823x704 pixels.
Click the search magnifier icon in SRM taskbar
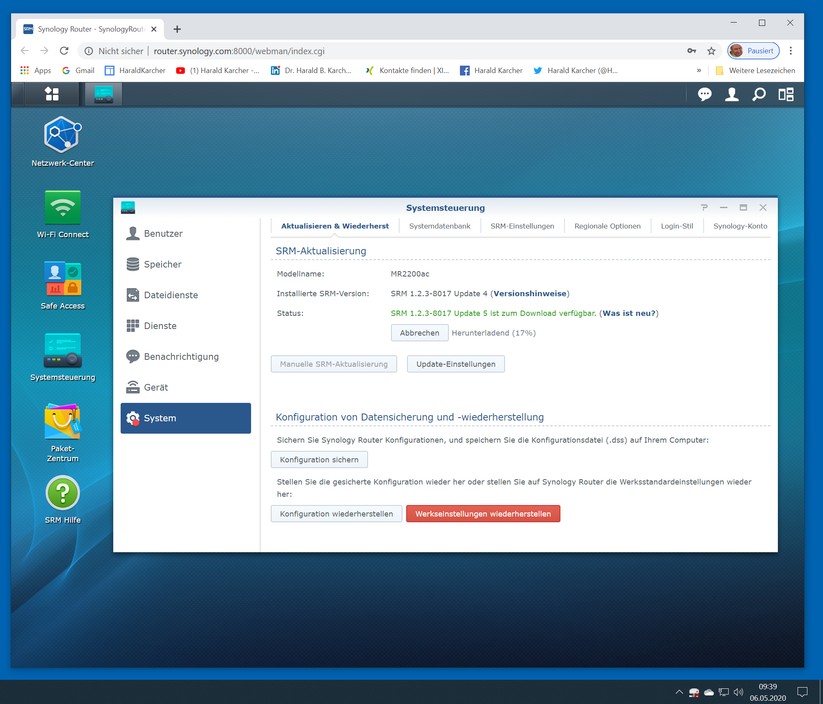pyautogui.click(x=759, y=94)
